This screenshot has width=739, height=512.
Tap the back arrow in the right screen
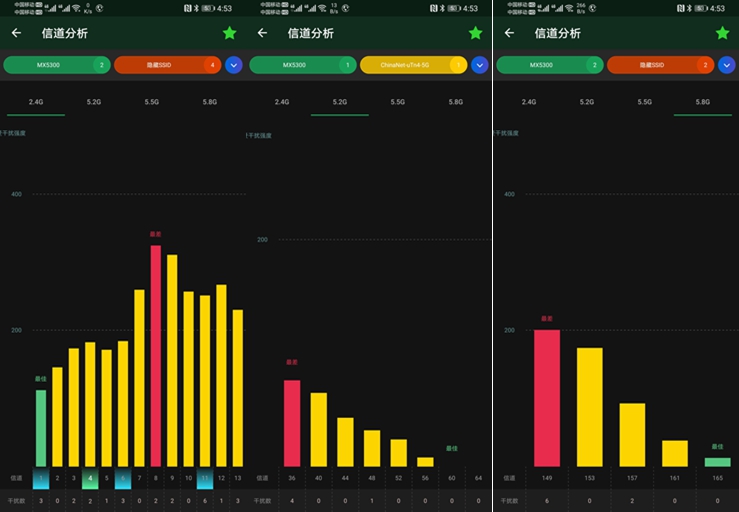point(509,33)
